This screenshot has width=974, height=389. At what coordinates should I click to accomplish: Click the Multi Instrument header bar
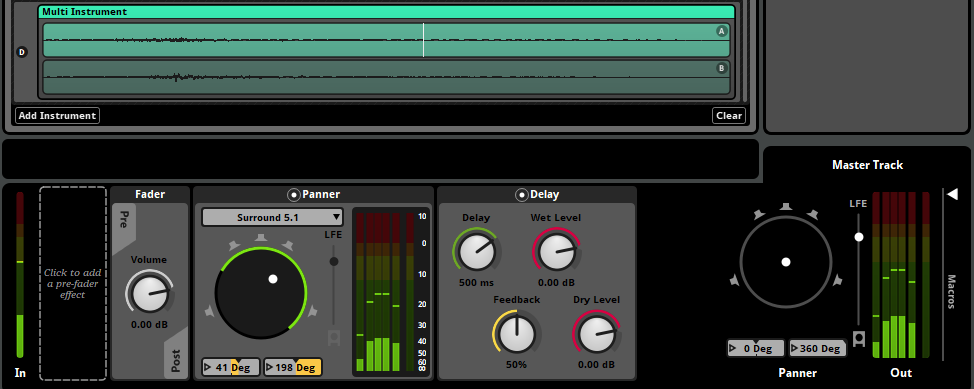(386, 12)
